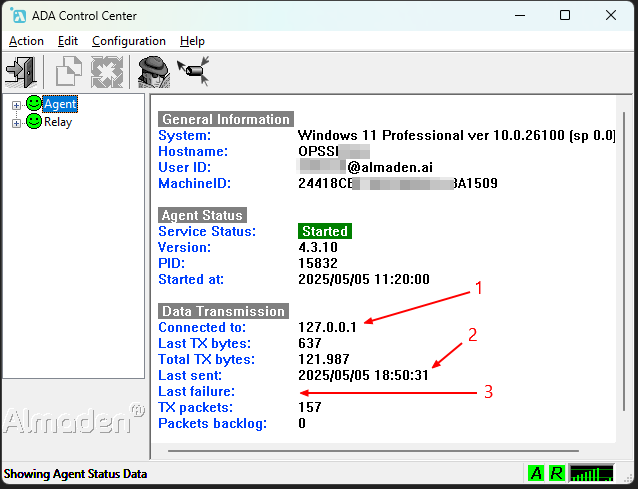The width and height of the screenshot is (638, 489).
Task: Click the Windows 11 Professional system value
Action: pos(457,135)
